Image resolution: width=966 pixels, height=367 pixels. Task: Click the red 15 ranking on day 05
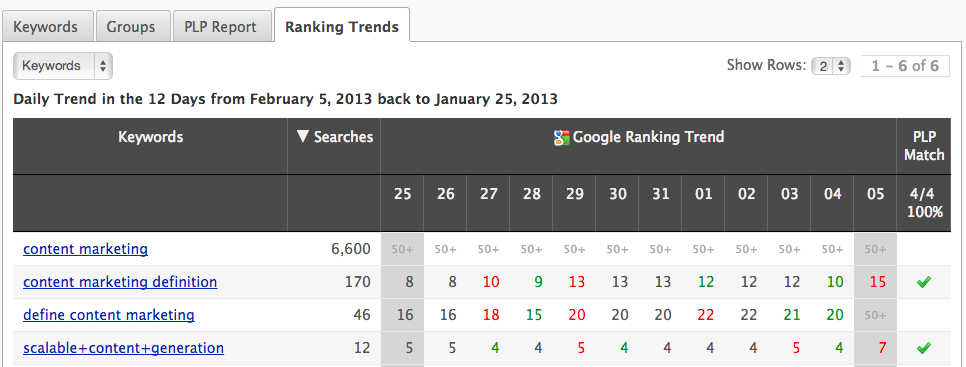tap(877, 283)
